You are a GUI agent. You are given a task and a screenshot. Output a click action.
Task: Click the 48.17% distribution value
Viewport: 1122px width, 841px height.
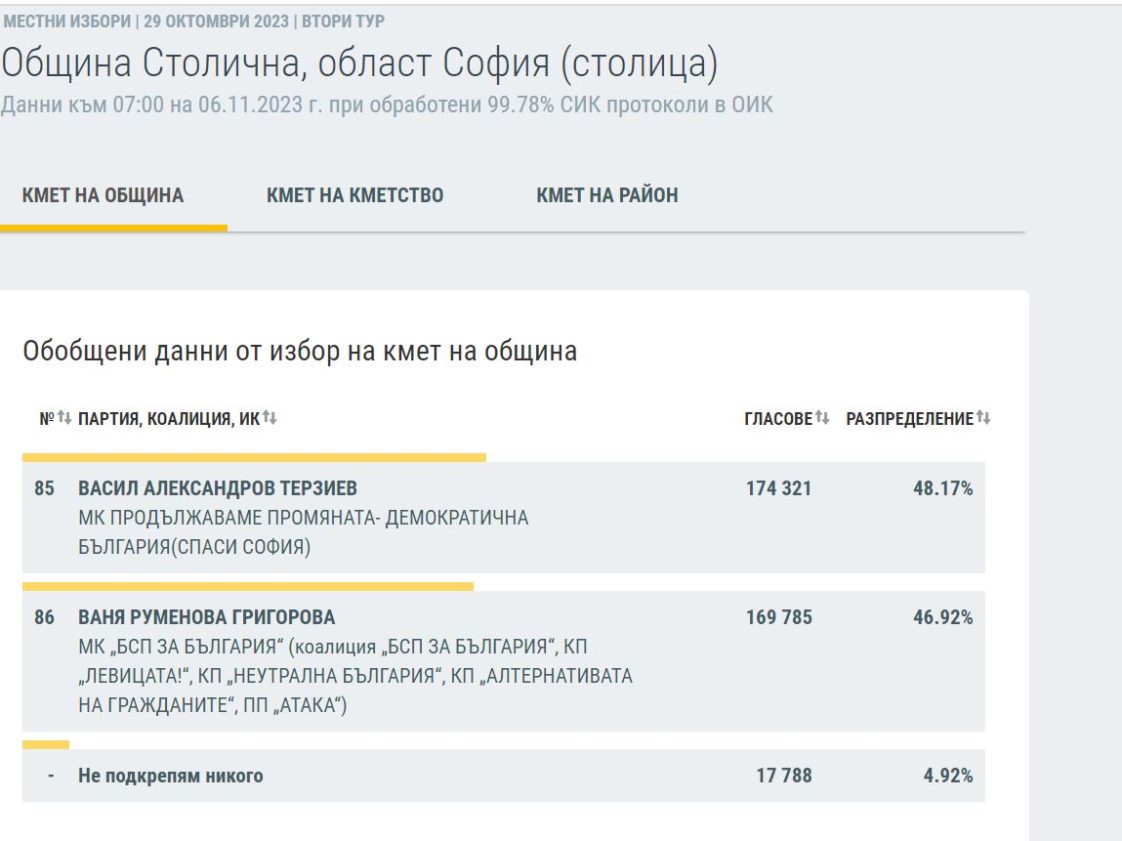pos(942,488)
